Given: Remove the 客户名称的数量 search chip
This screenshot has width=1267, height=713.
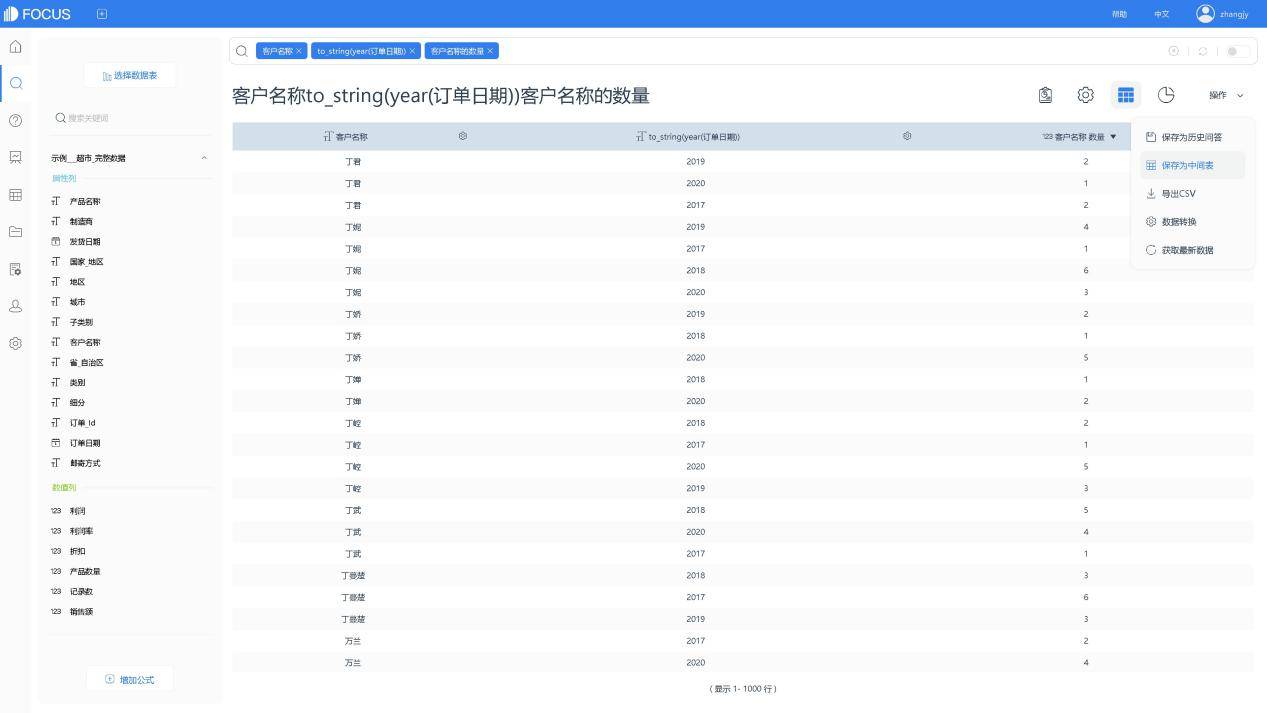Looking at the screenshot, I should point(490,51).
